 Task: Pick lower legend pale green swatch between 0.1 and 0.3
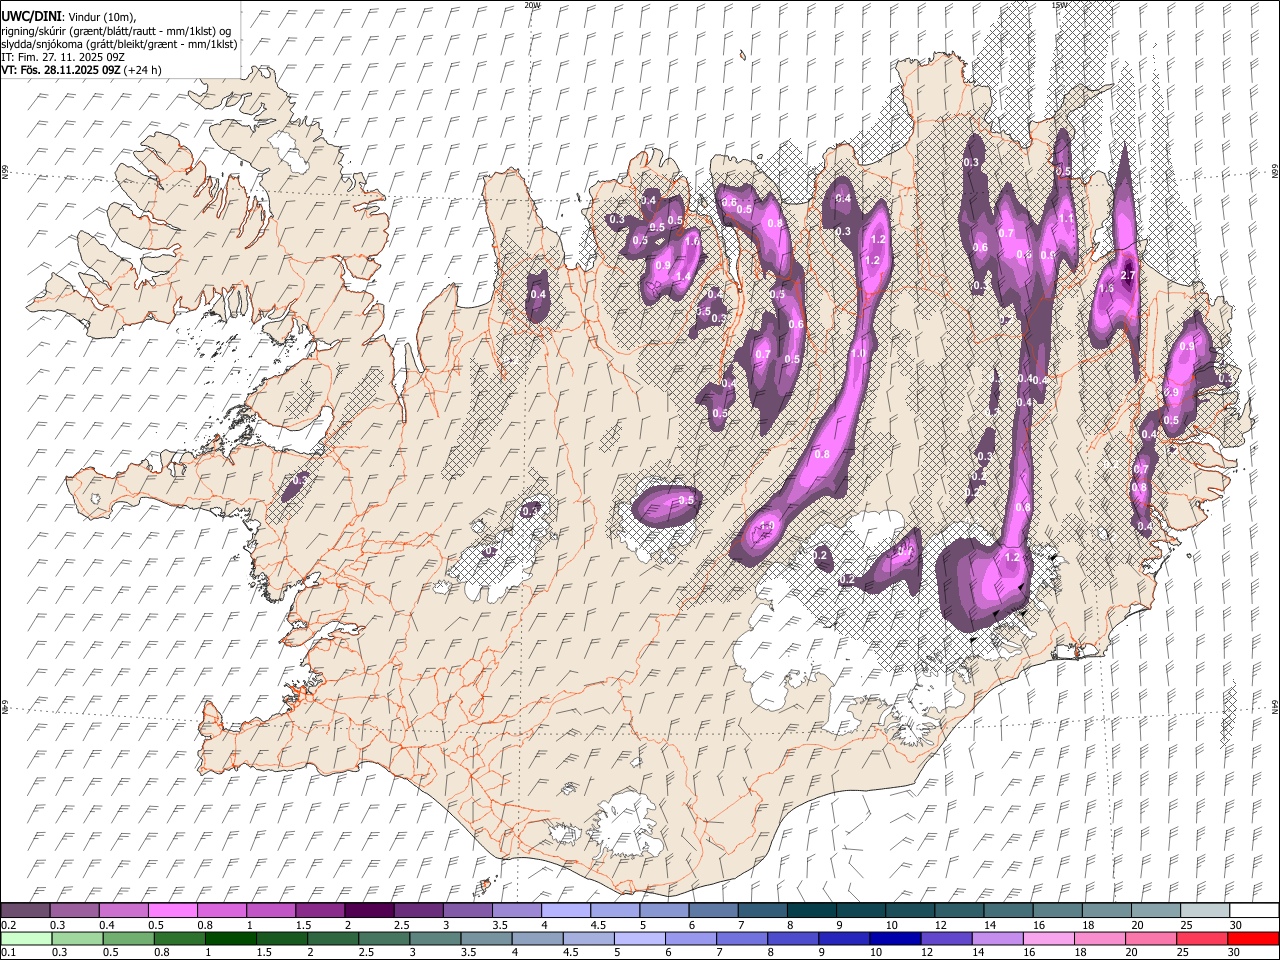[26, 939]
